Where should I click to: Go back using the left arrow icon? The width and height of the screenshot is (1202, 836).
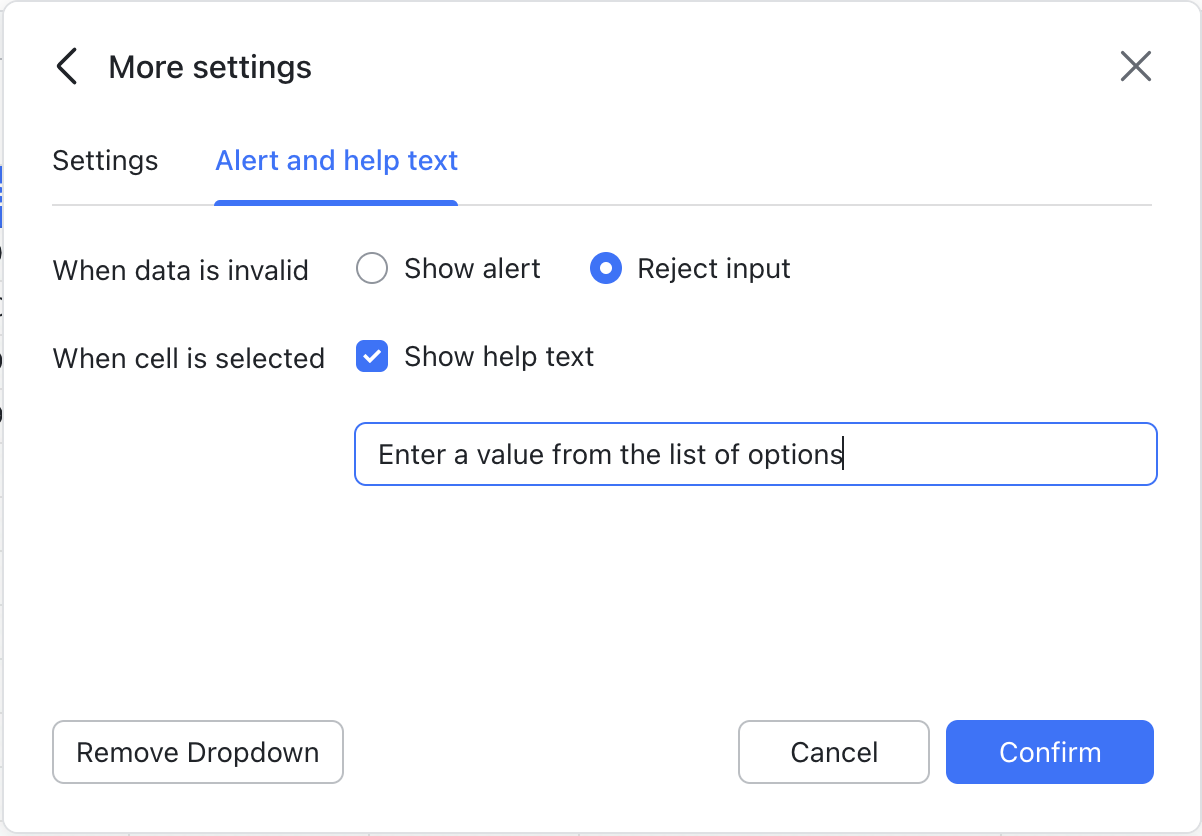66,67
